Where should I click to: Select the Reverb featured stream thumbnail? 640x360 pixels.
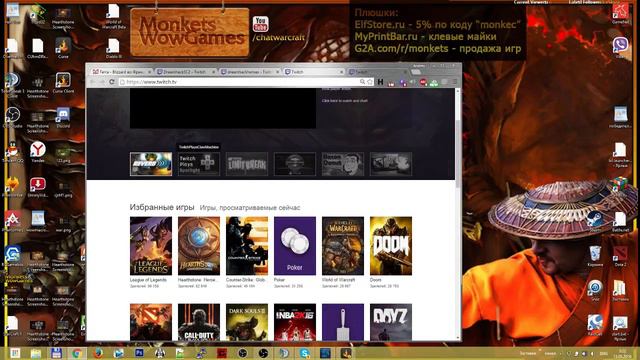point(151,164)
